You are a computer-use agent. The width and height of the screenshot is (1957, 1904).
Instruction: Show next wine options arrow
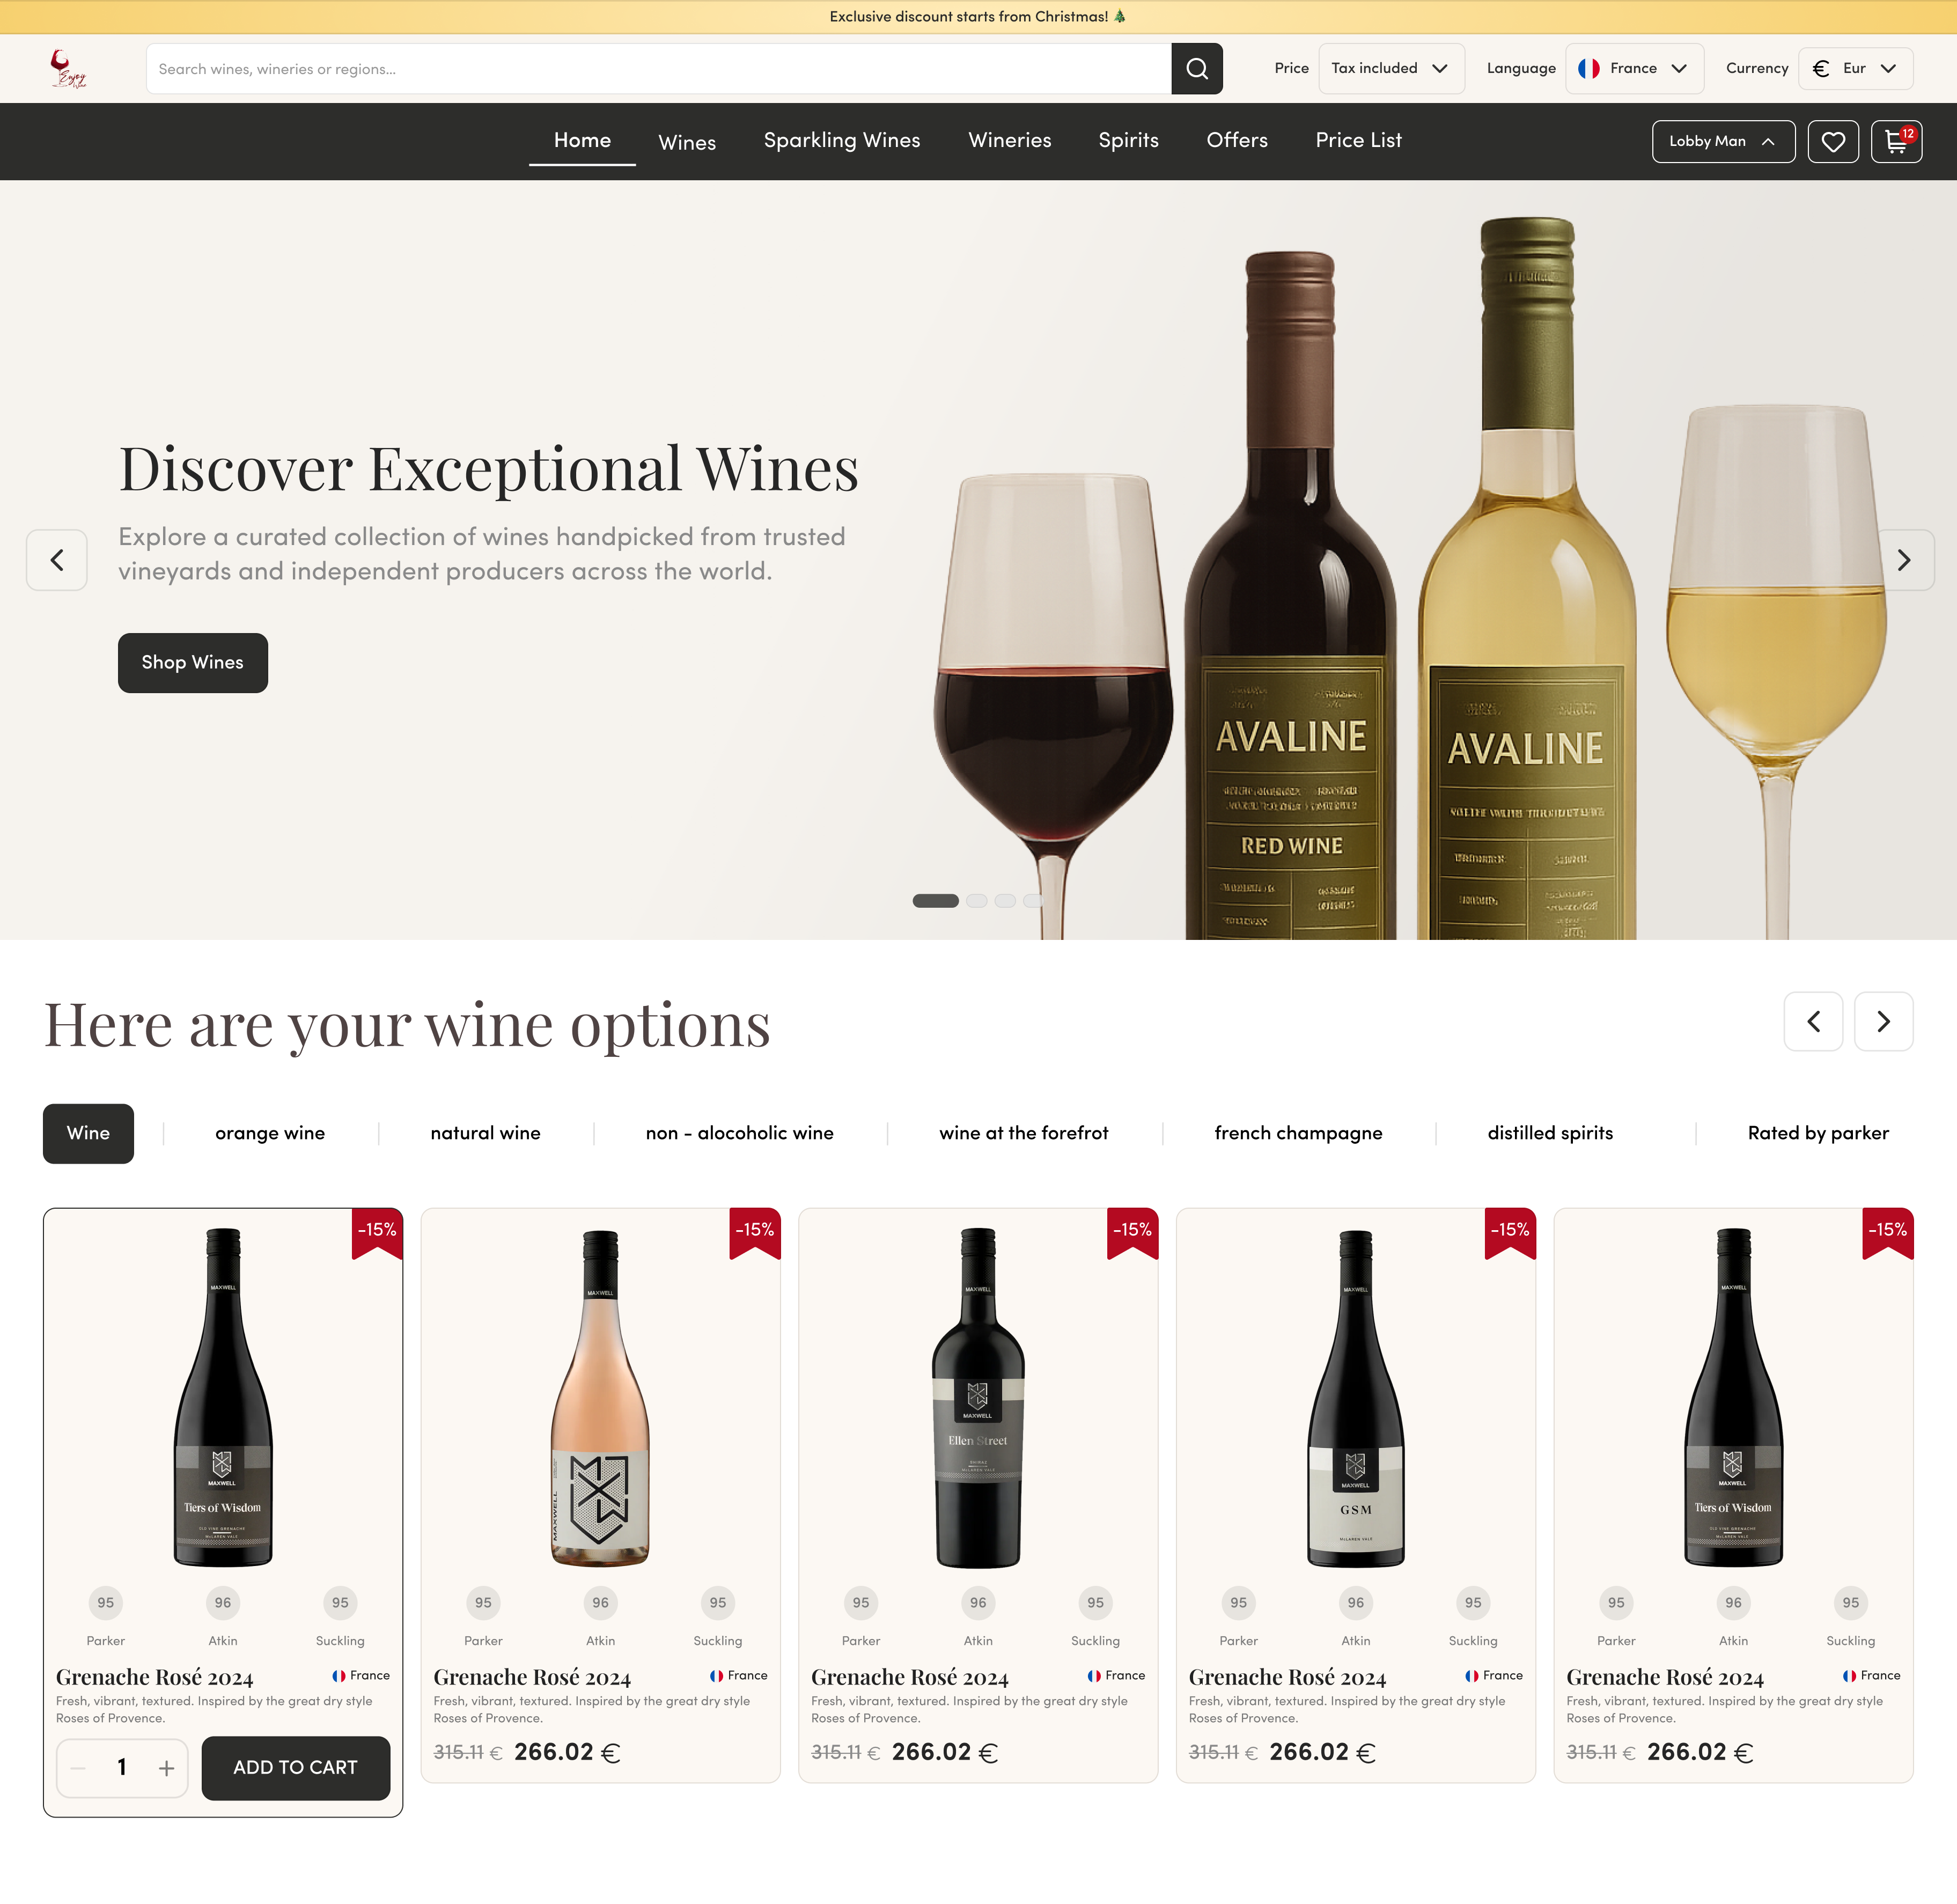pyautogui.click(x=1883, y=1021)
